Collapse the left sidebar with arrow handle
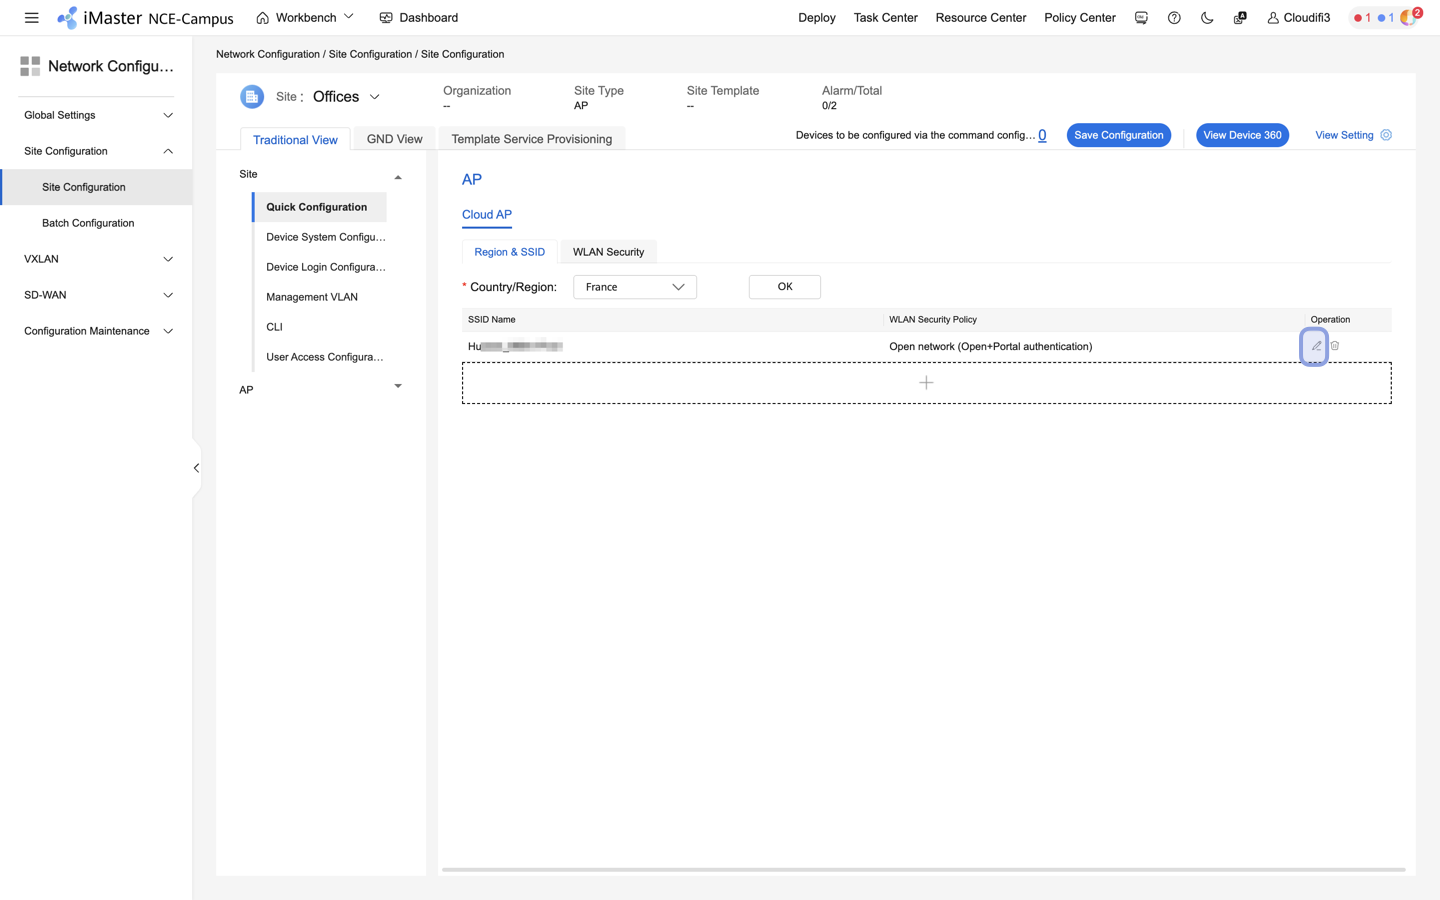 [196, 468]
